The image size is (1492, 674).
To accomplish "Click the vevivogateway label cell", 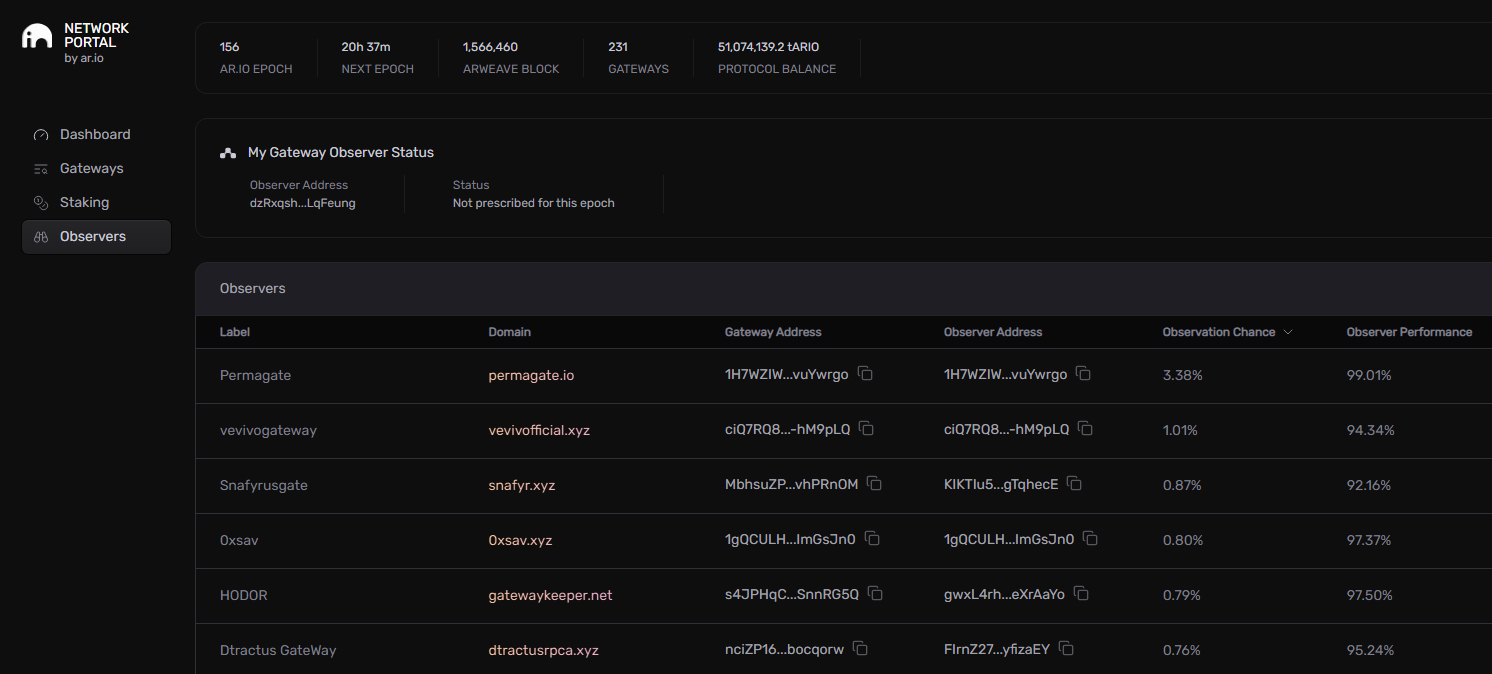I will (x=268, y=430).
